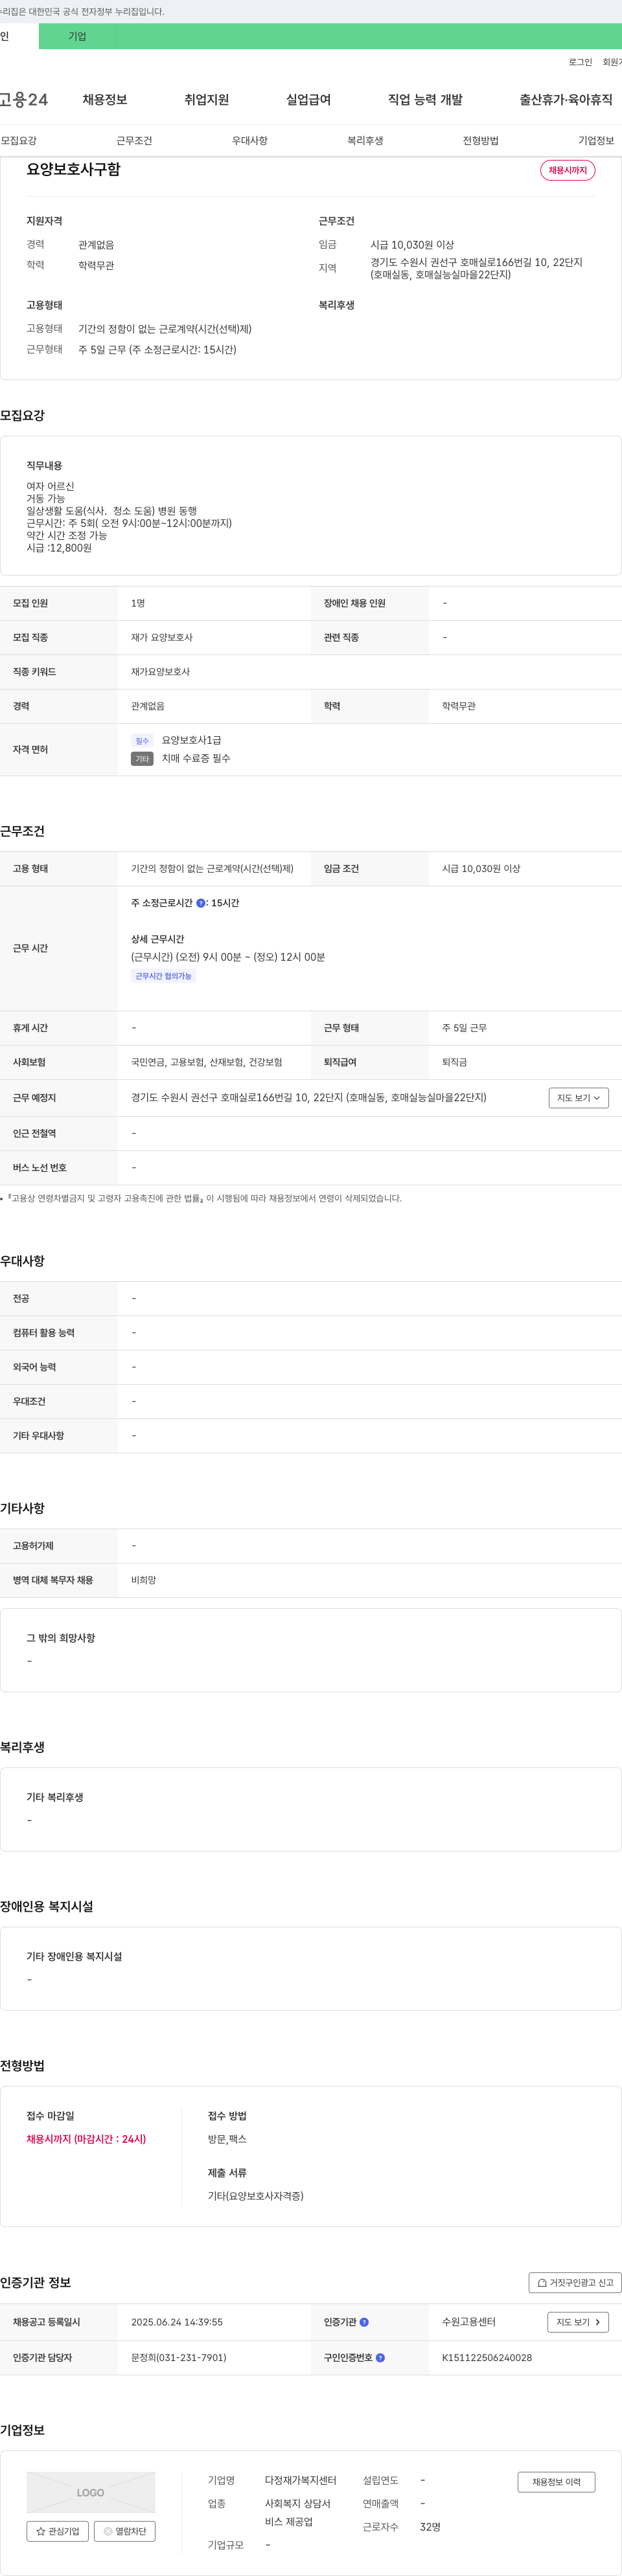Click the 필수 badge by 요양보호사1급
622x2576 pixels.
click(x=142, y=741)
